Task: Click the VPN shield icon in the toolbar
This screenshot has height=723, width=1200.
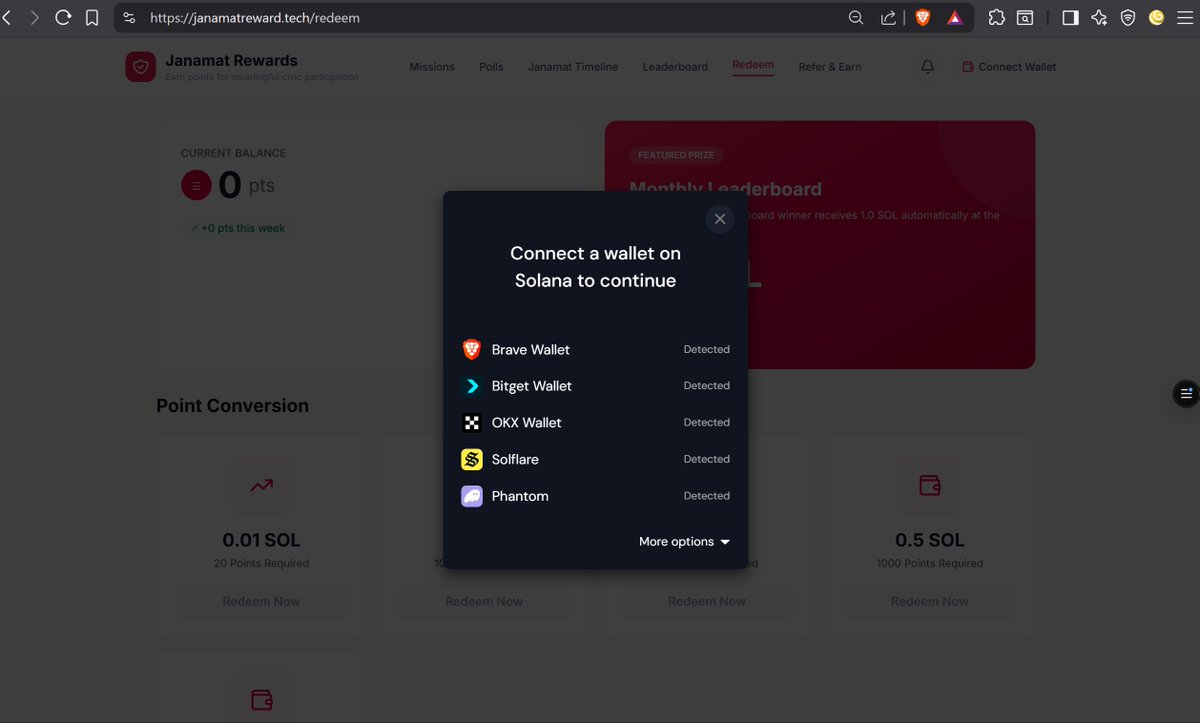Action: (1128, 18)
